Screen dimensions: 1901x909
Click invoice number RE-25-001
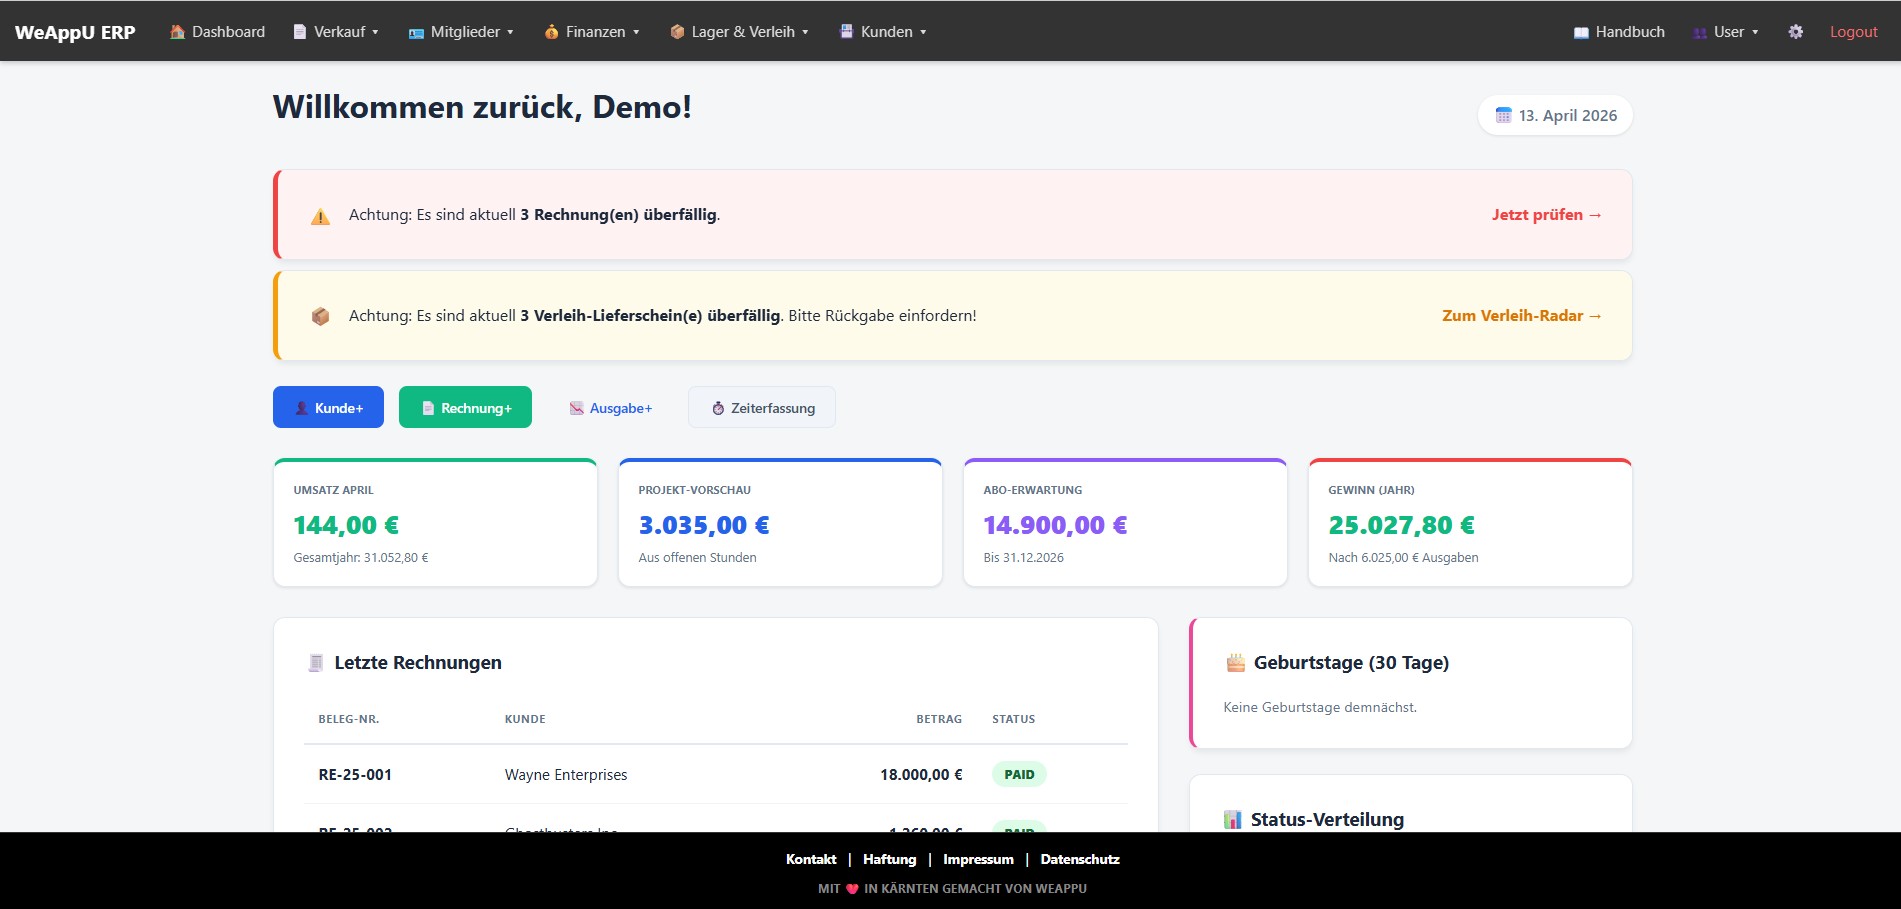tap(355, 775)
